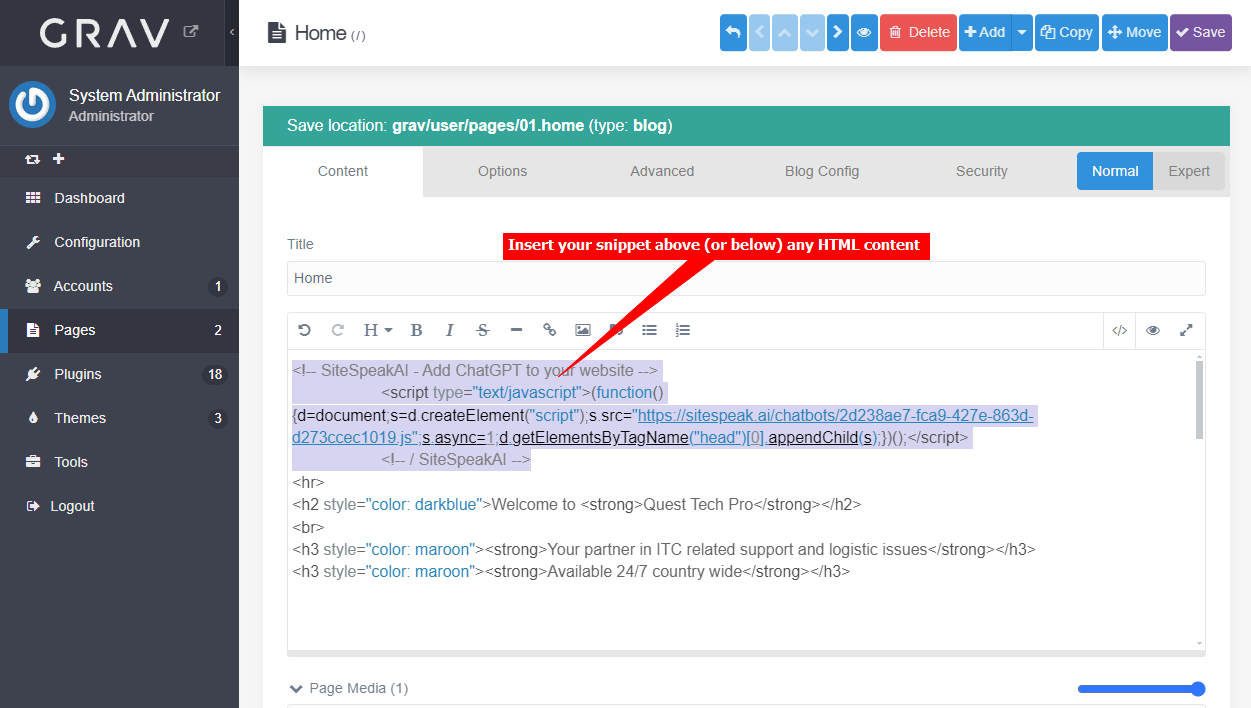Viewport: 1251px width, 708px height.
Task: Open Tools in the sidebar
Action: [119, 462]
